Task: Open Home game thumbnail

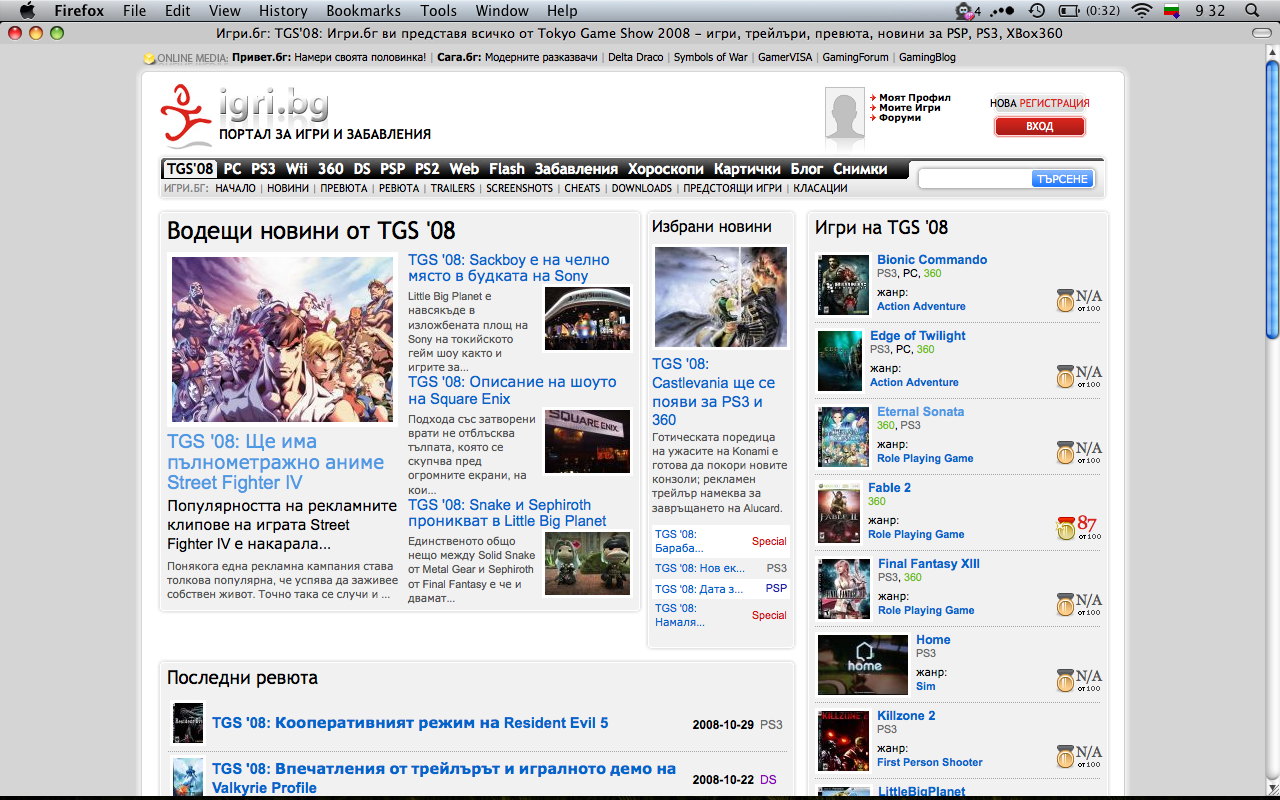Action: point(863,665)
